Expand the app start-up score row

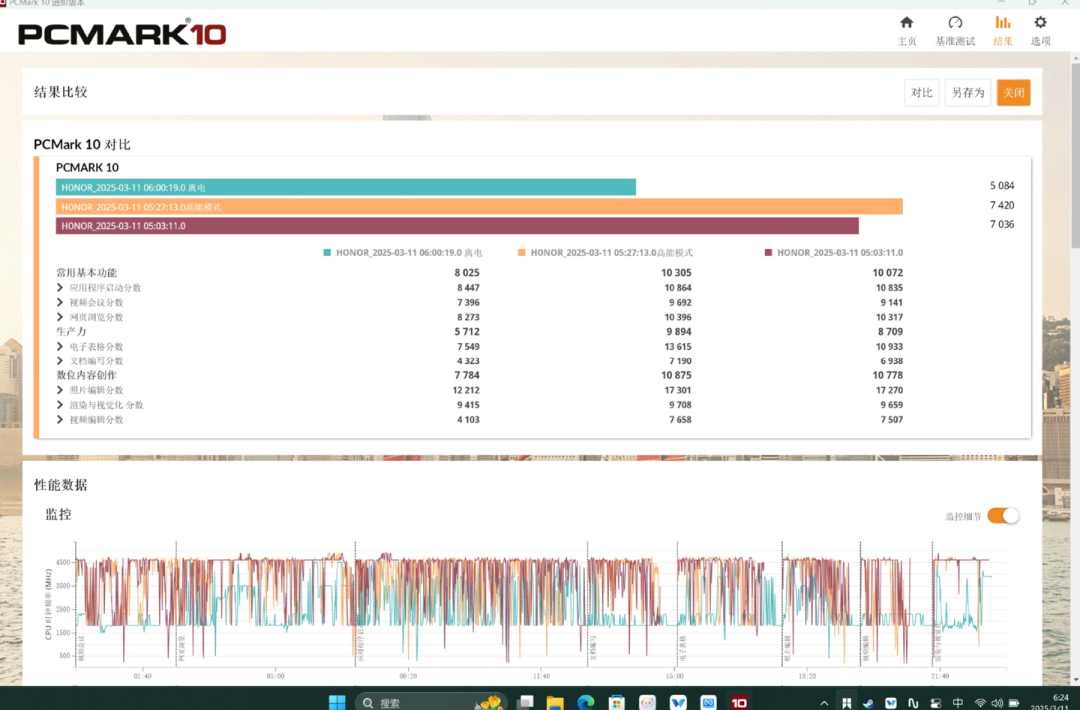[x=60, y=287]
